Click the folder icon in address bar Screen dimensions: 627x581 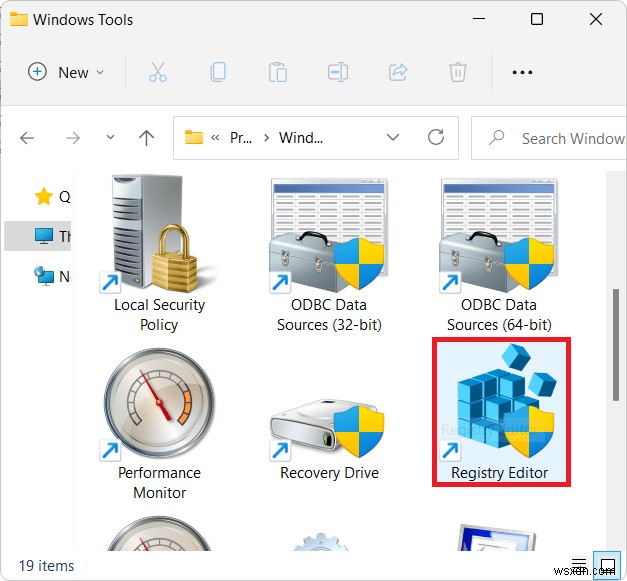[x=194, y=138]
